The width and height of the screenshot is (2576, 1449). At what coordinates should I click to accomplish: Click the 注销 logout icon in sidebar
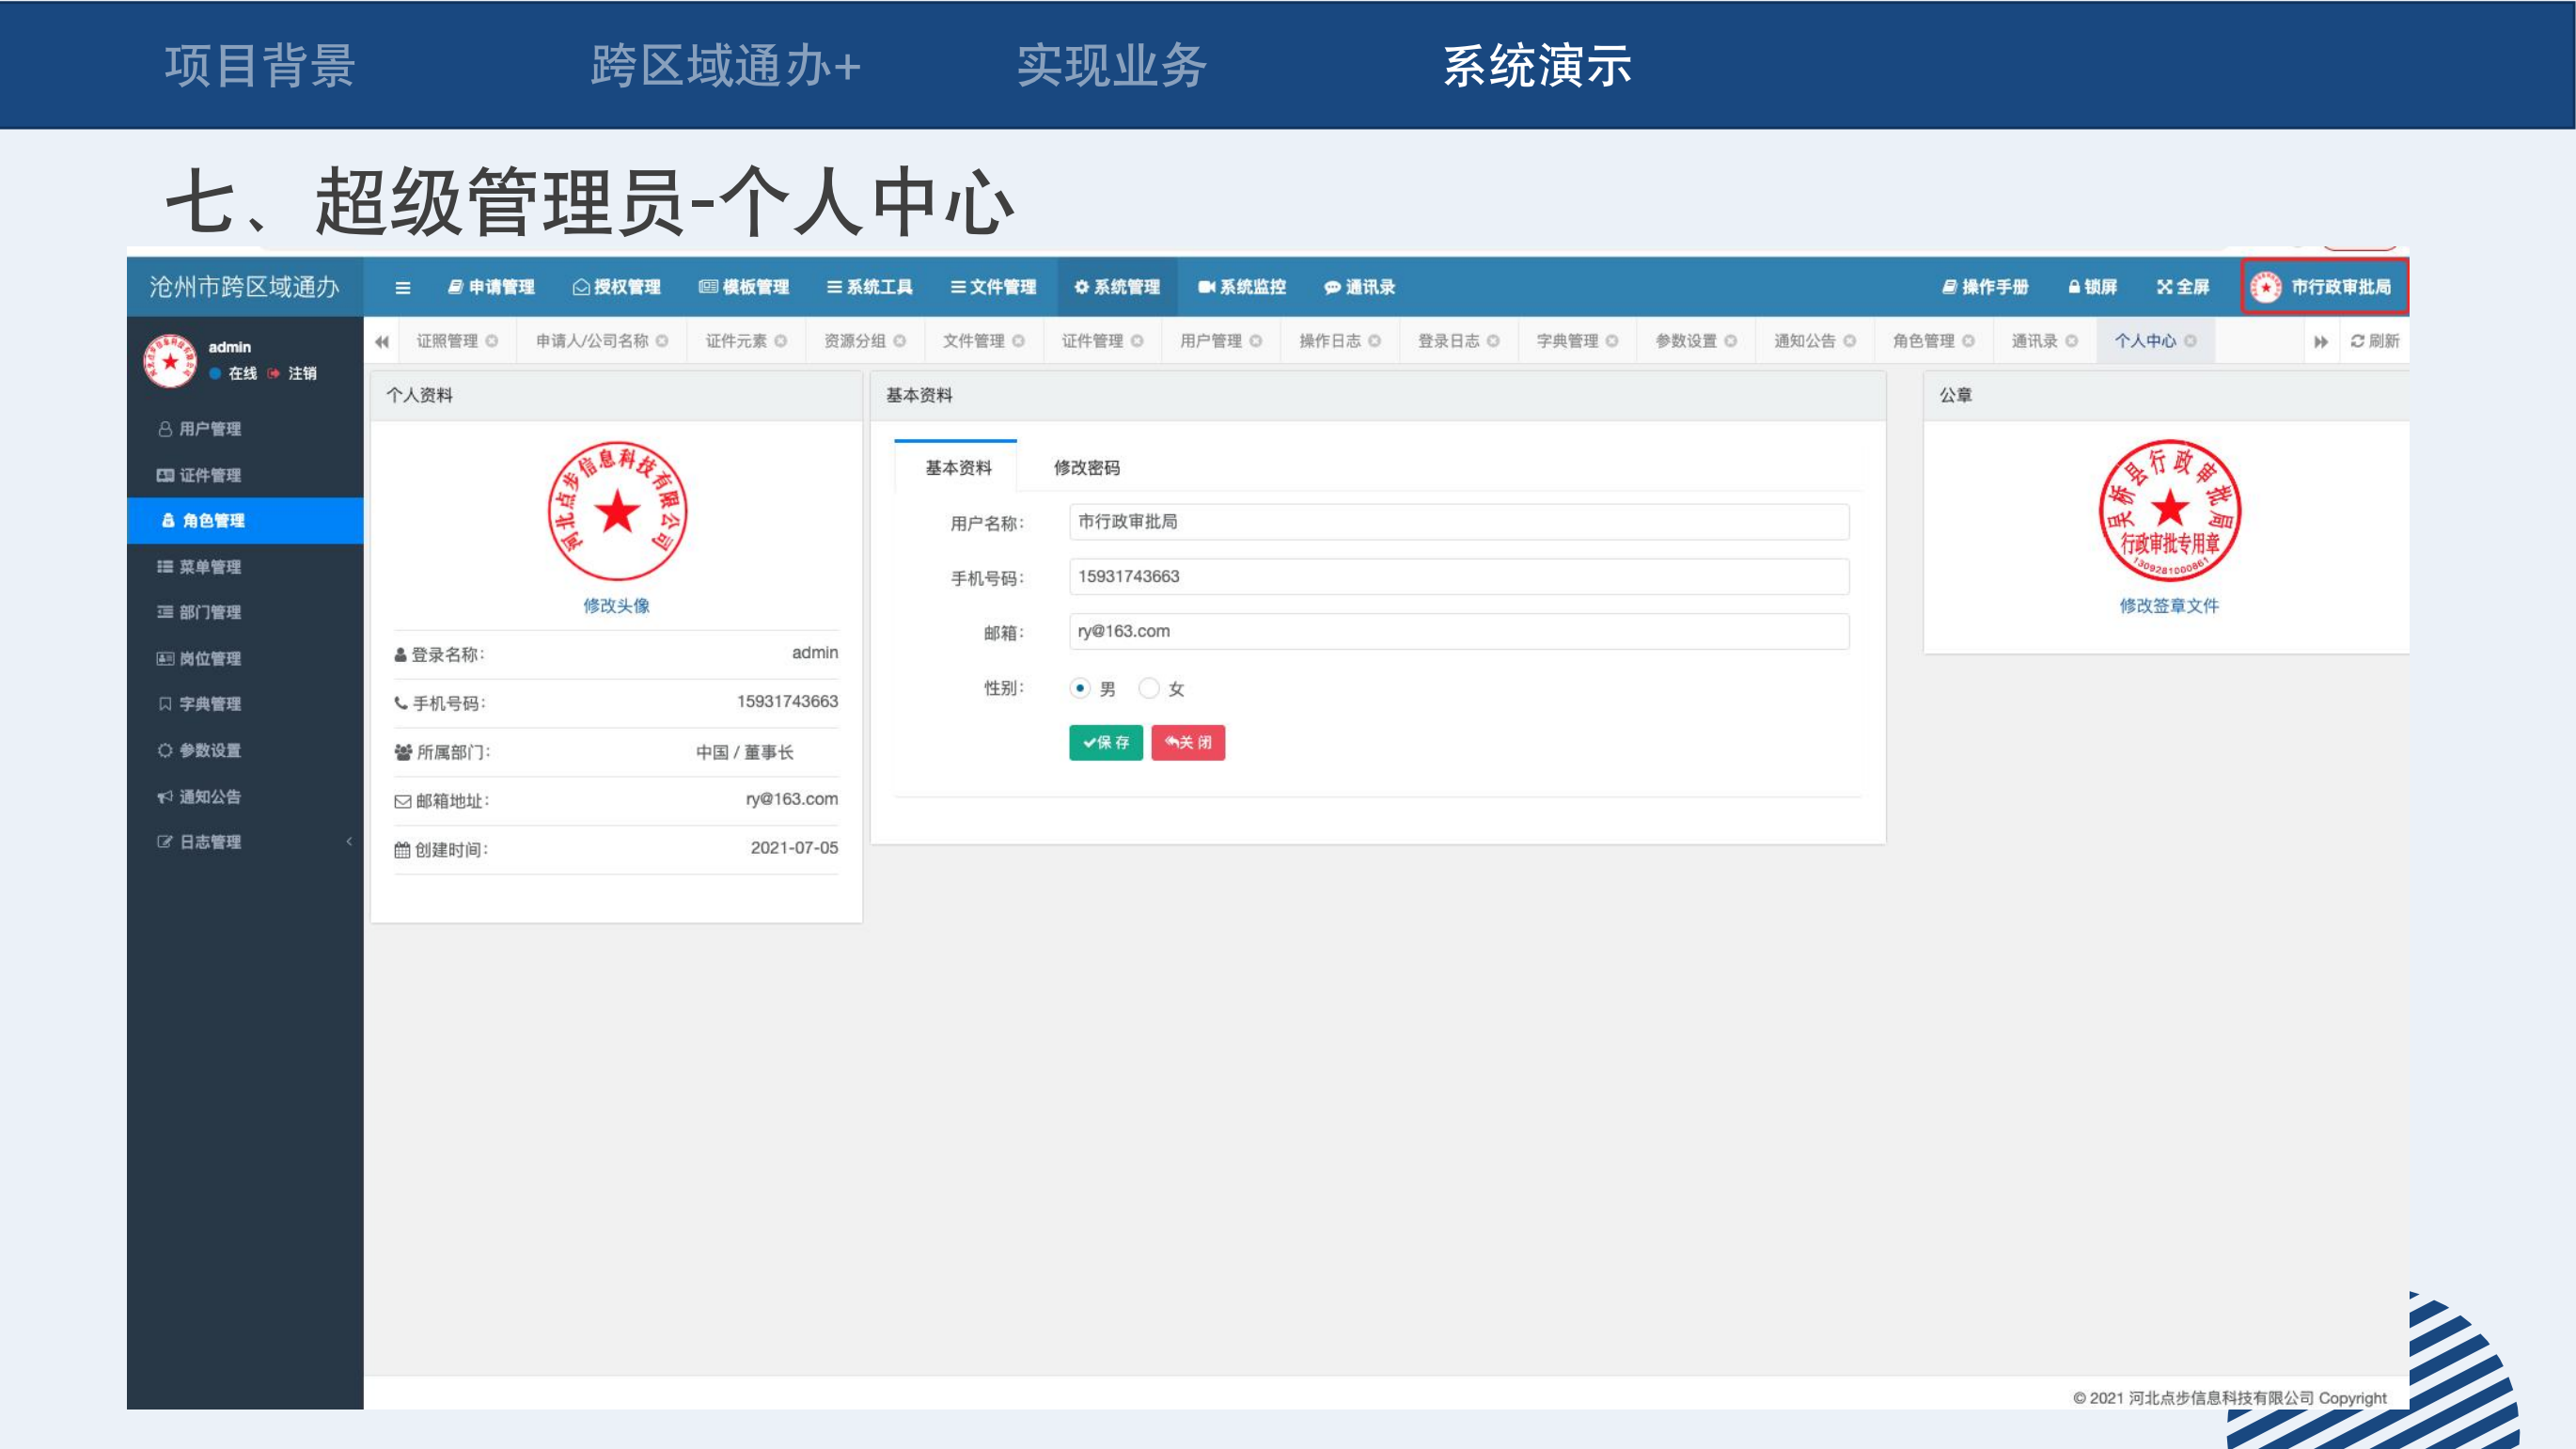274,373
